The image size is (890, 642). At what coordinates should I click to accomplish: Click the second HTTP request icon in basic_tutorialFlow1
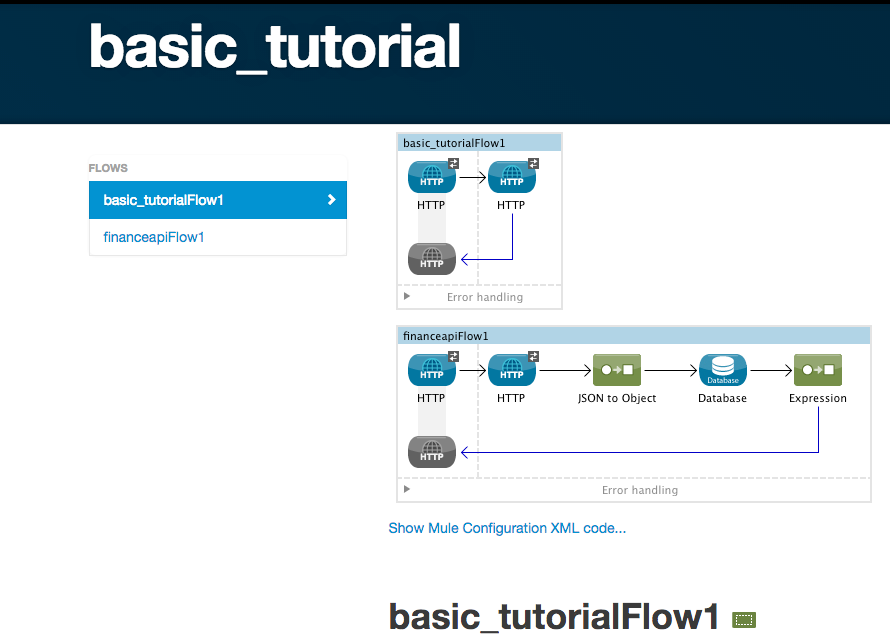(x=512, y=178)
